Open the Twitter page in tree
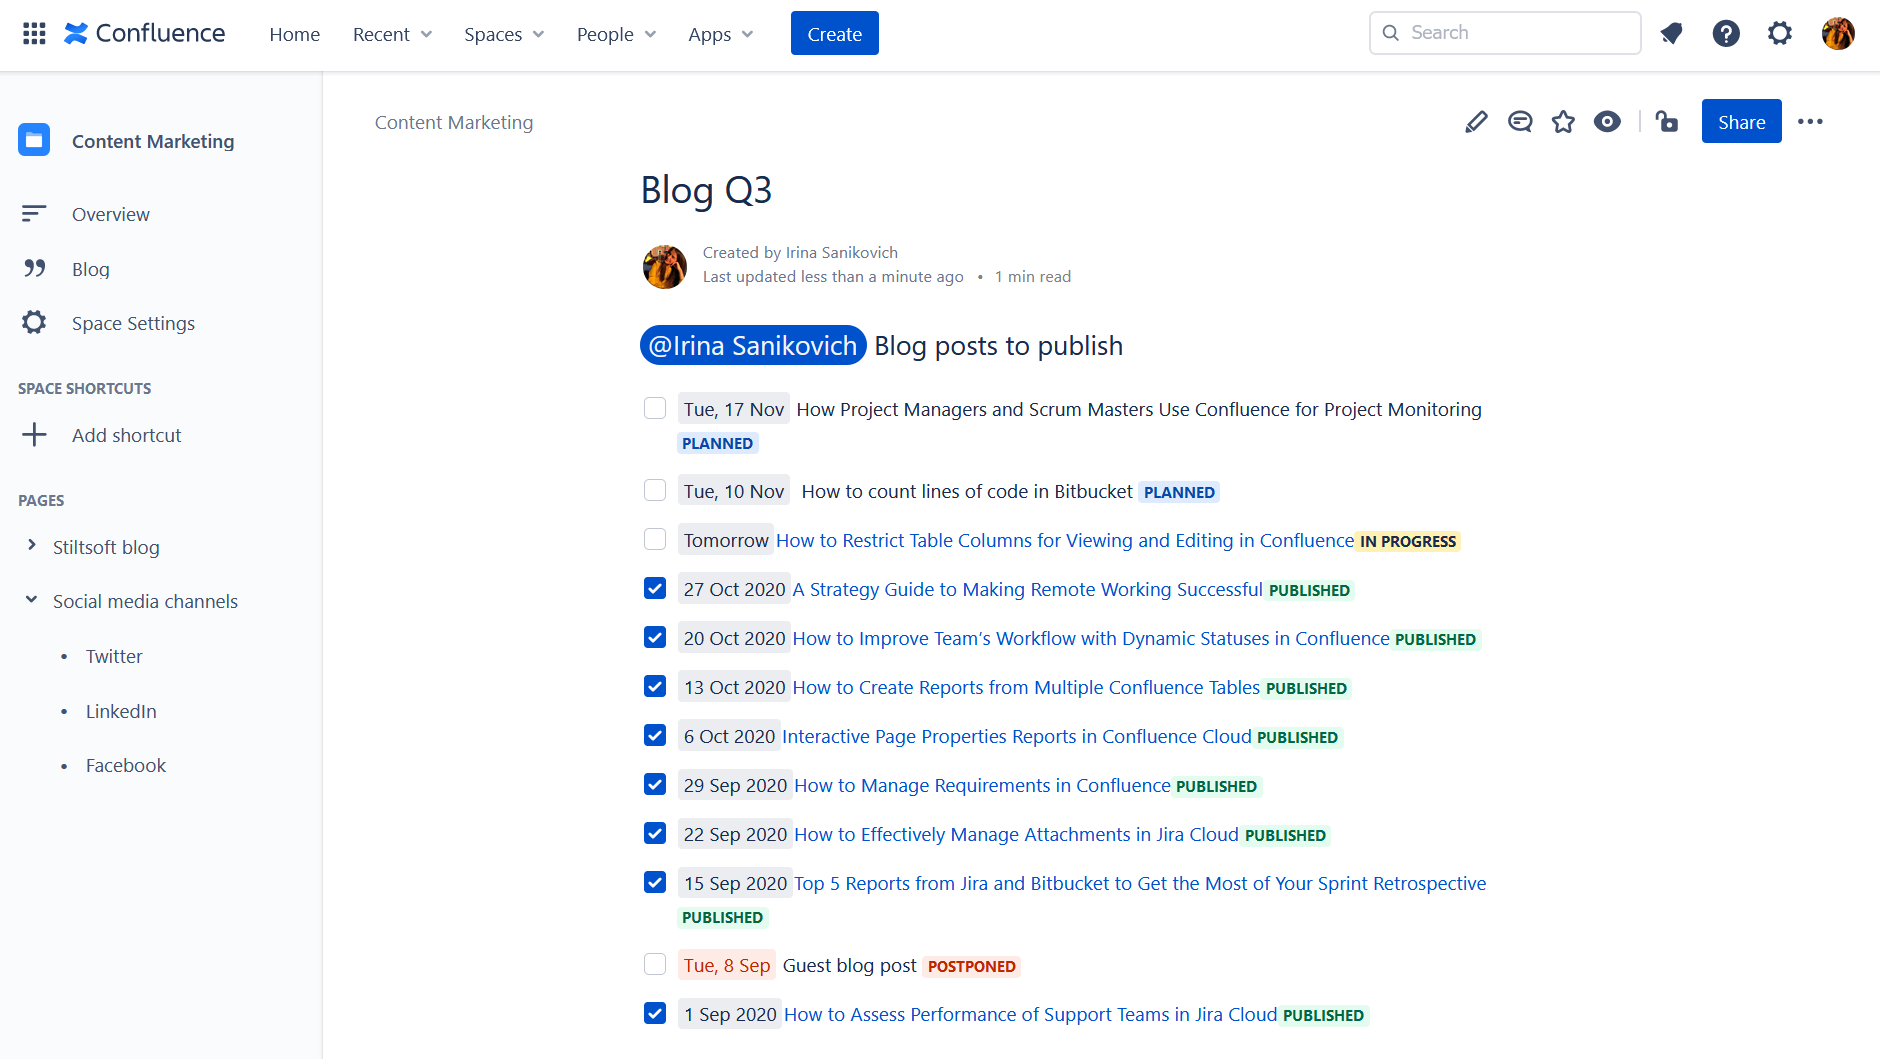1880x1059 pixels. pos(114,656)
